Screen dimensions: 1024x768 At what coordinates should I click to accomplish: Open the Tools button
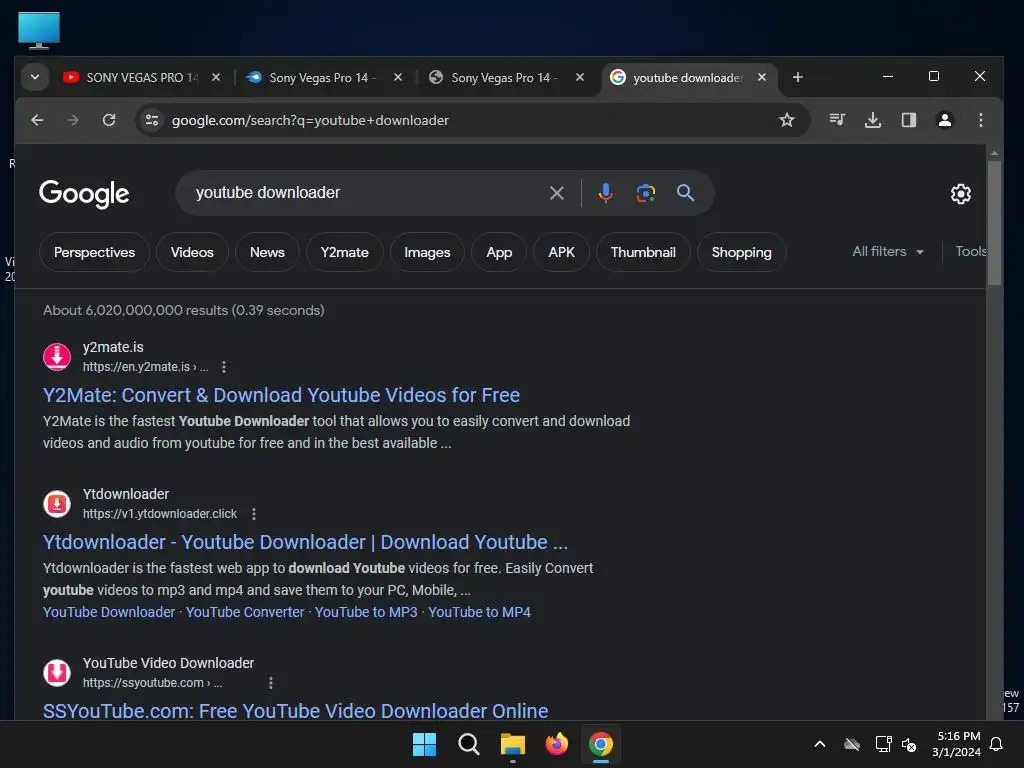coord(970,251)
